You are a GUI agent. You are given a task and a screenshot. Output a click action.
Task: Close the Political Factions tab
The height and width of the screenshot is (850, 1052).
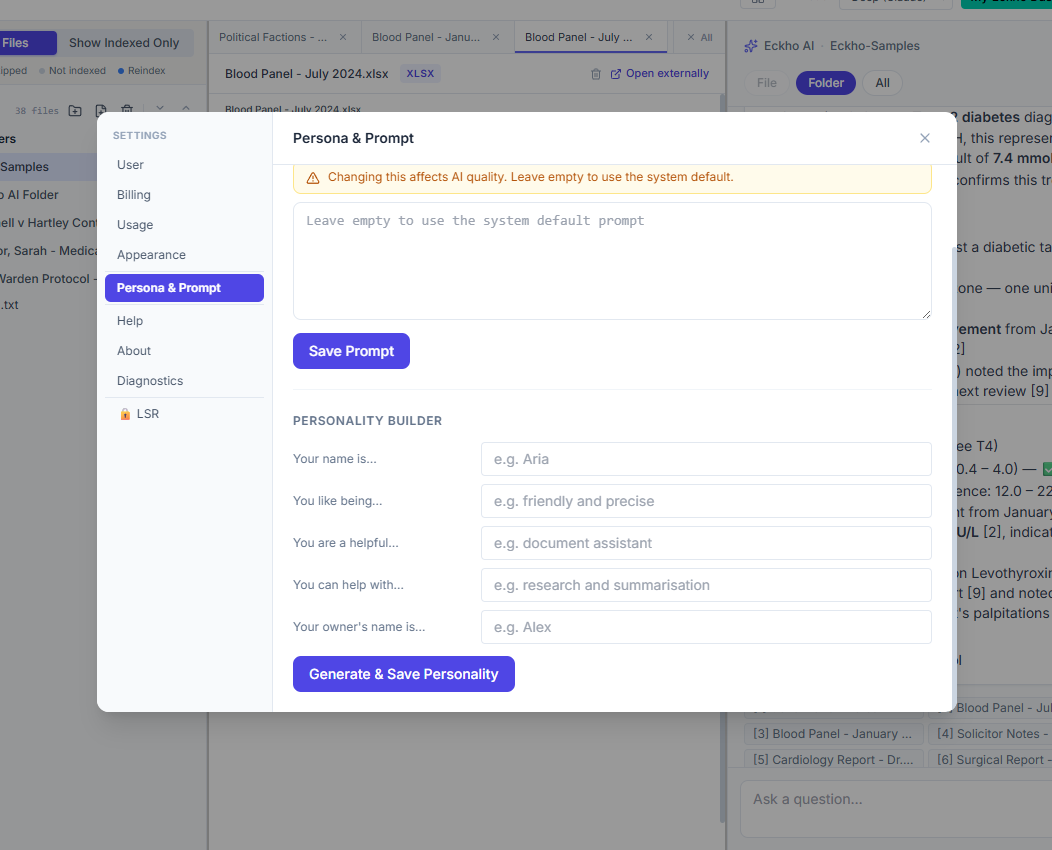(x=343, y=37)
